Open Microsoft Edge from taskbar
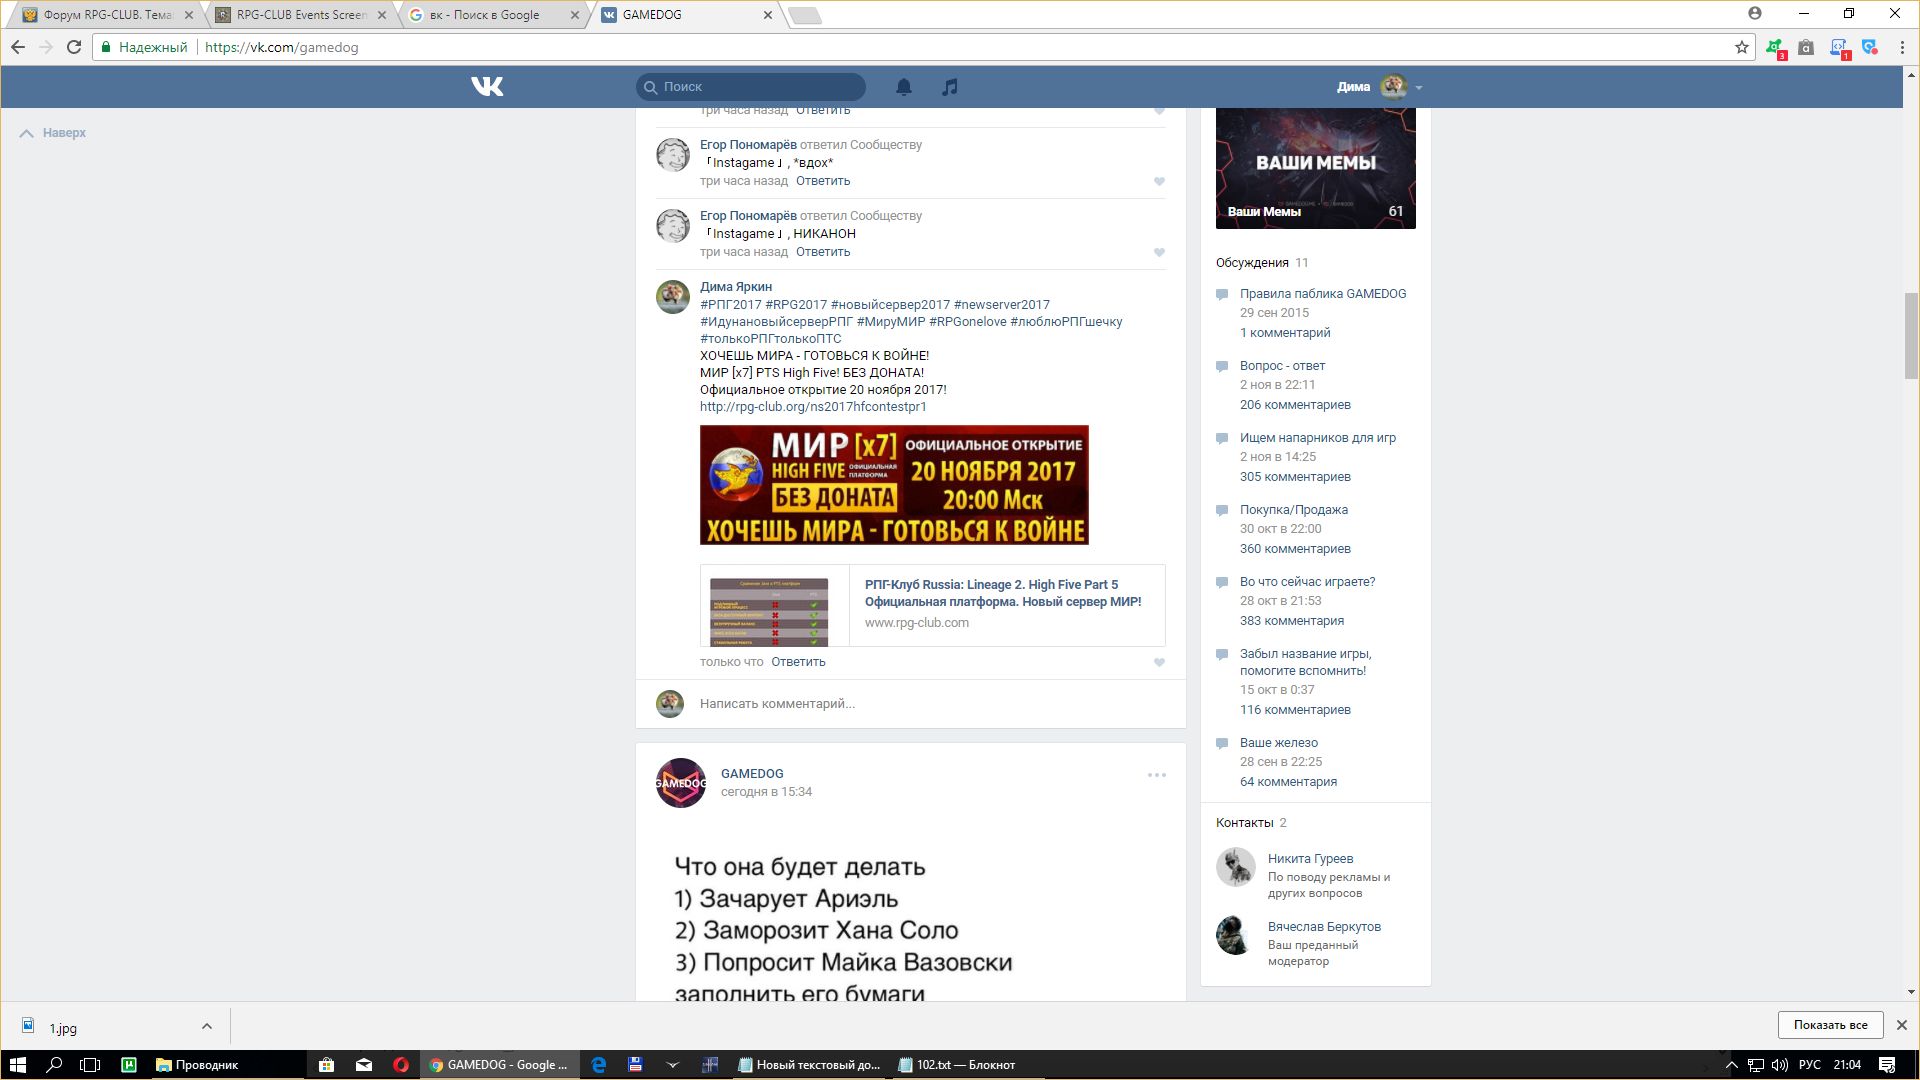This screenshot has height=1080, width=1920. [x=598, y=1065]
